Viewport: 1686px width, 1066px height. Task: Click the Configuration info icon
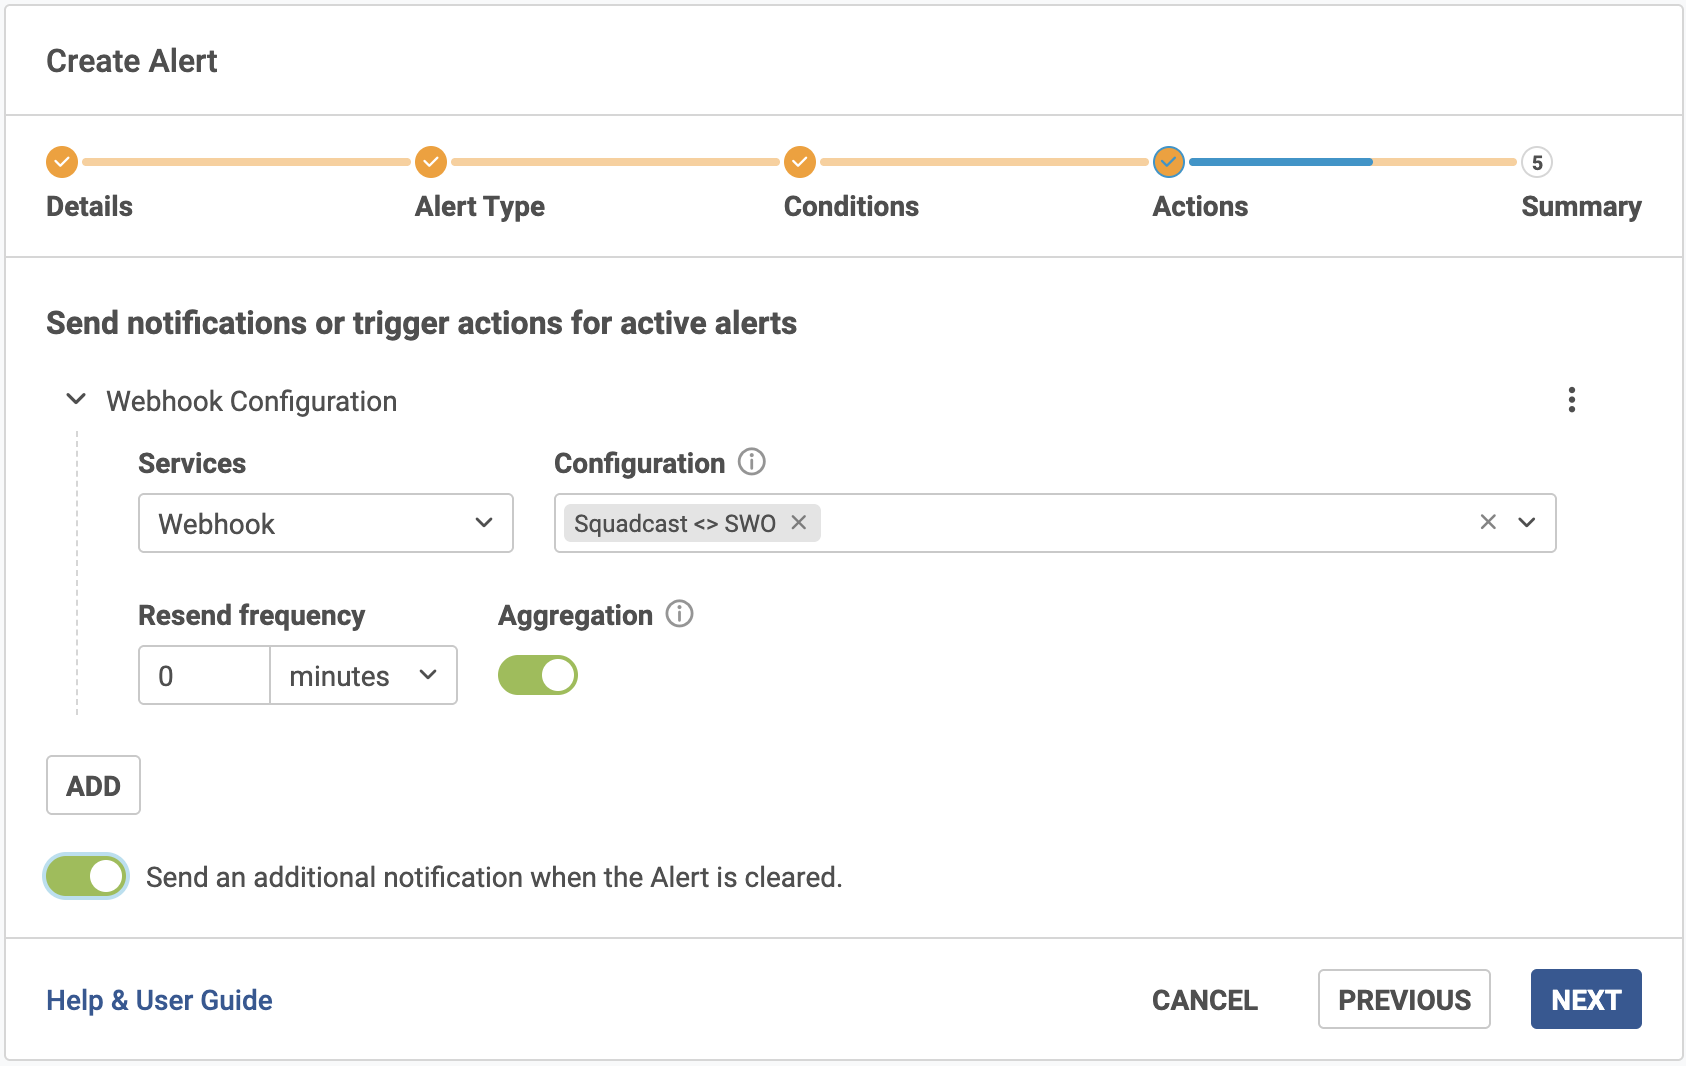(751, 462)
